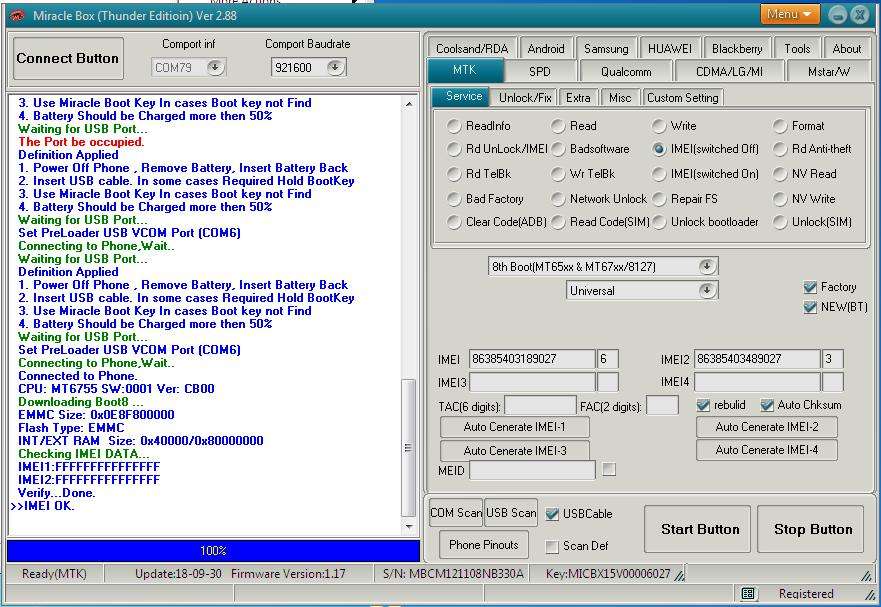Switch to the Qualcomm tab
881x607 pixels.
point(626,71)
